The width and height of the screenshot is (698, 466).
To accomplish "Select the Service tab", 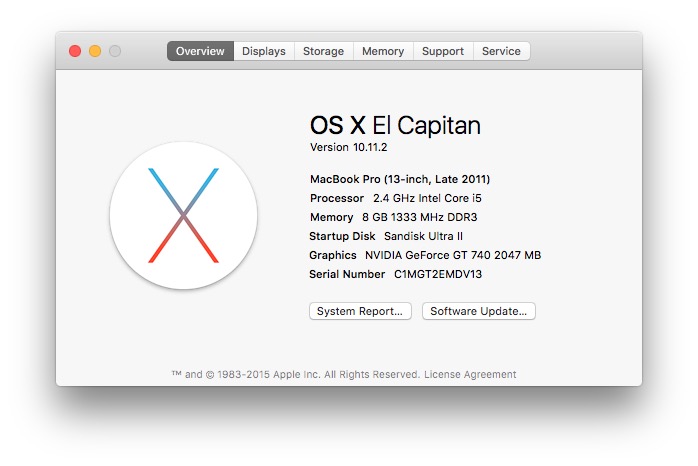I will pos(501,51).
